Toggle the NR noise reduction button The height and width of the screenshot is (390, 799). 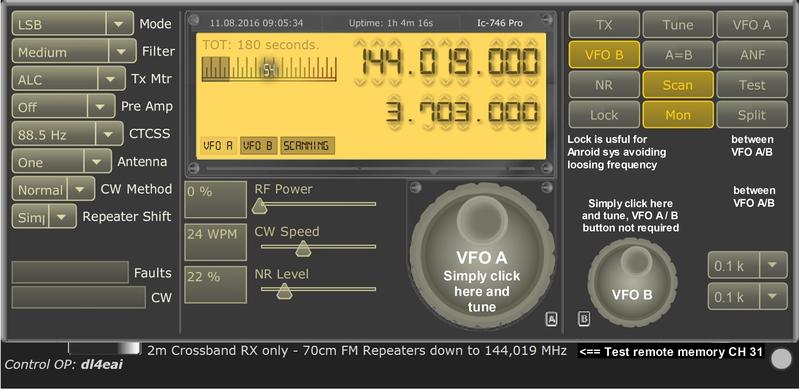click(x=604, y=85)
